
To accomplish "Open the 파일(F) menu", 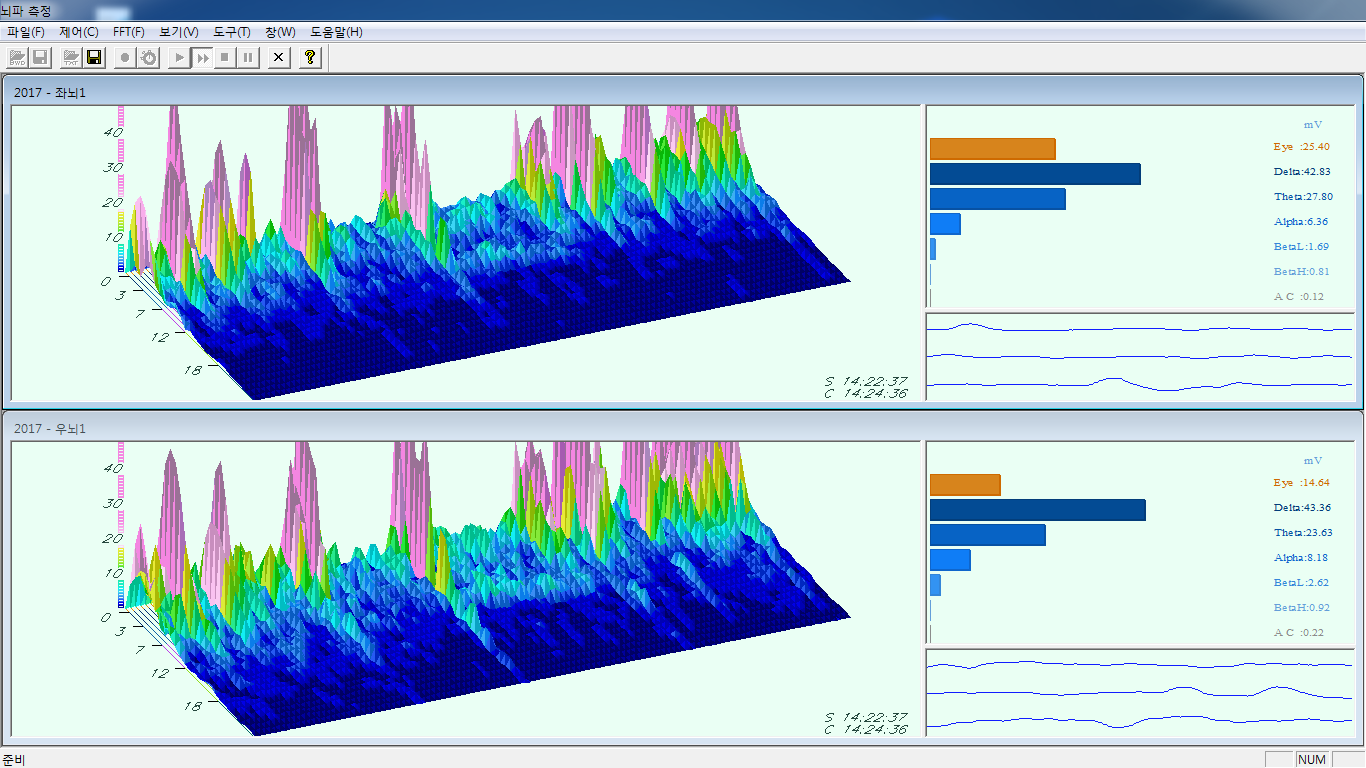I will [26, 32].
